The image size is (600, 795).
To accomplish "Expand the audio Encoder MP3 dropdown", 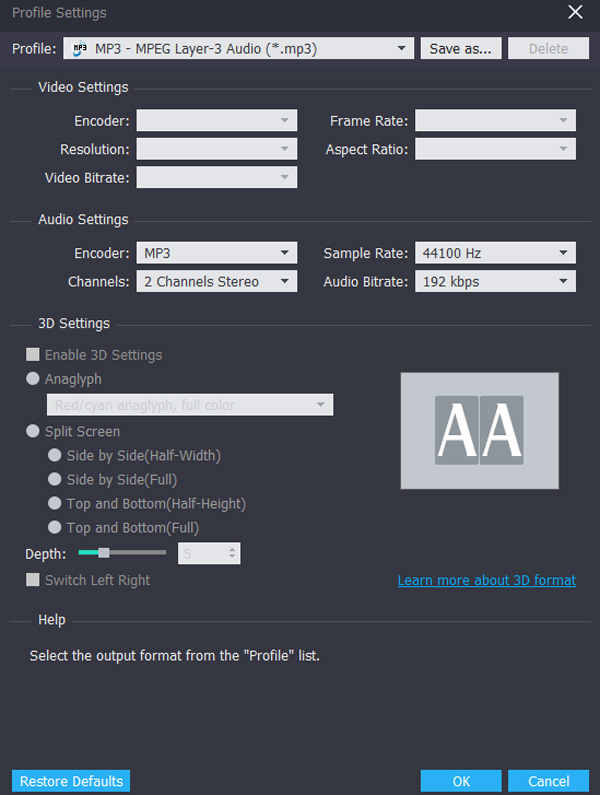I will point(285,254).
